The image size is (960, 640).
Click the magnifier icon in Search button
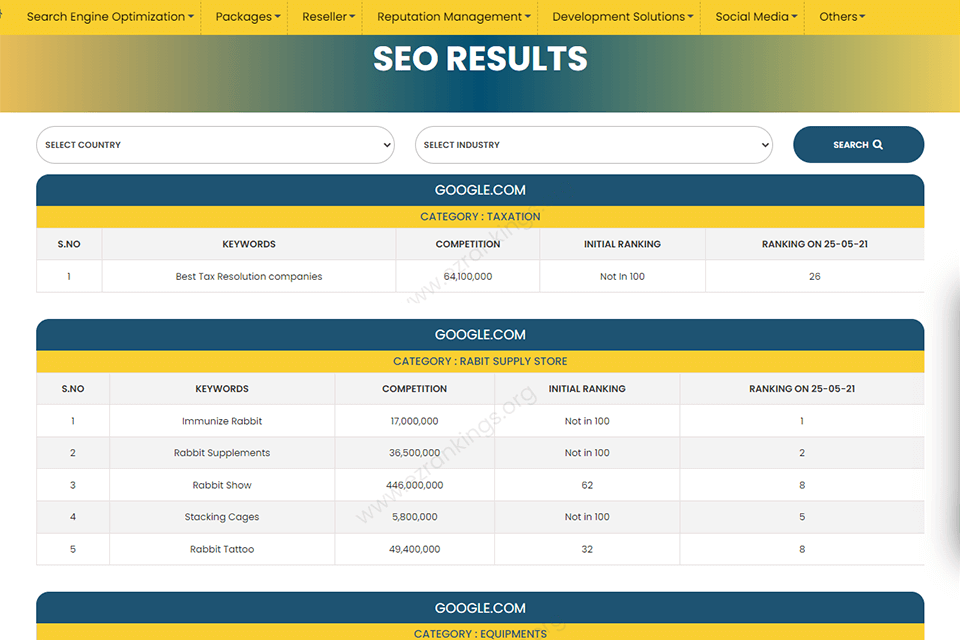[x=878, y=145]
